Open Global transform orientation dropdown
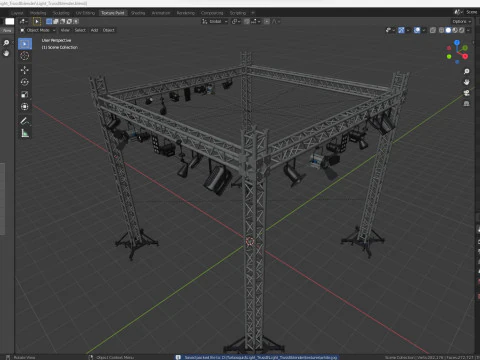The height and width of the screenshot is (360, 480). 215,21
